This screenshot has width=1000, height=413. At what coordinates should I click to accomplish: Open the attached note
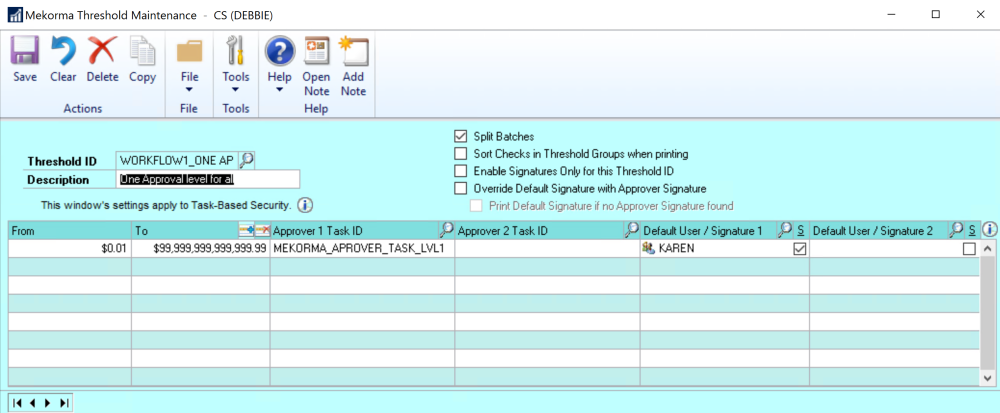tap(316, 67)
